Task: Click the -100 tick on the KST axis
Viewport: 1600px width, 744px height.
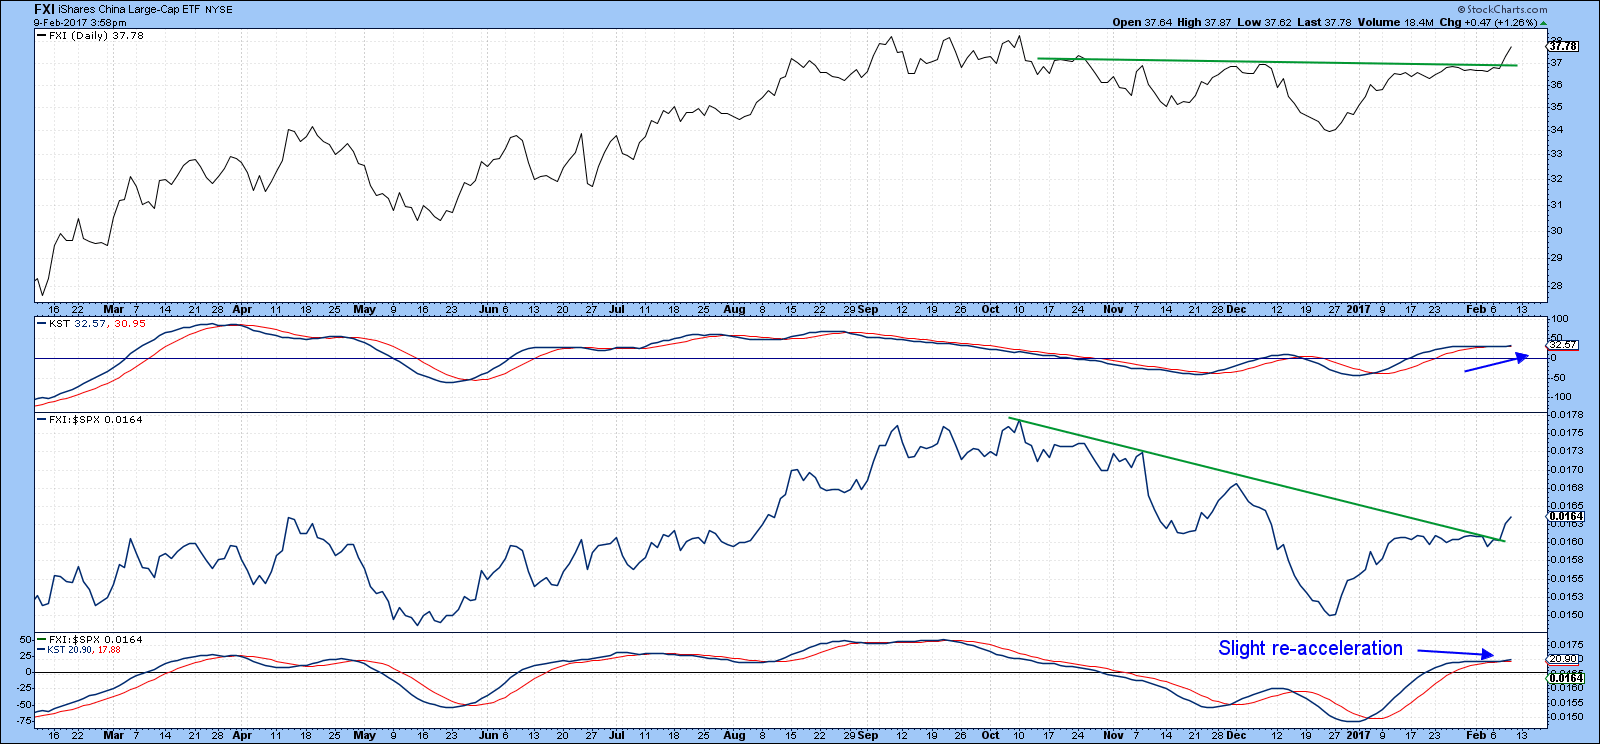Action: point(1560,397)
